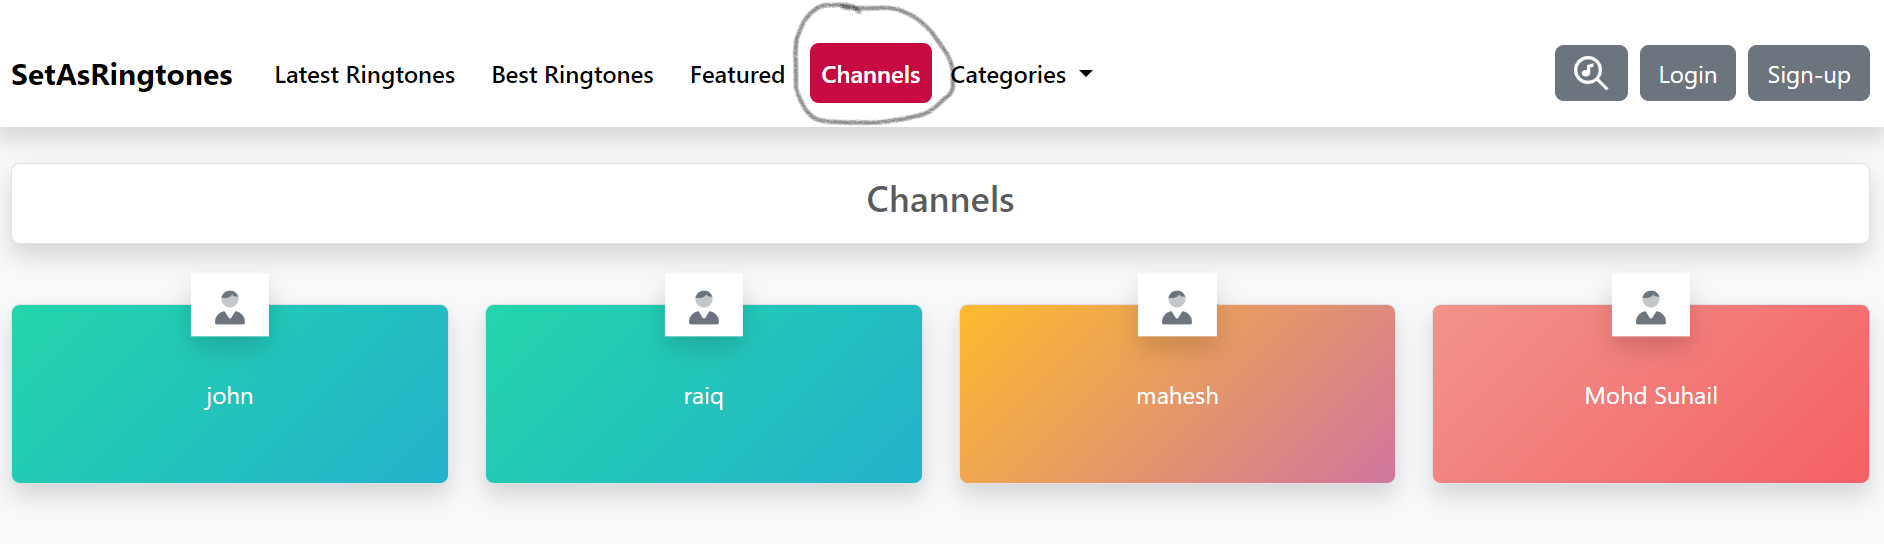
Task: Open the john channel name link
Action: pyautogui.click(x=229, y=396)
